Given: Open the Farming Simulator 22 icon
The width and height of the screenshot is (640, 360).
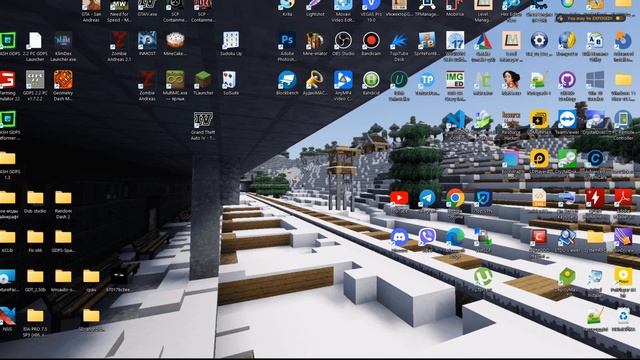Looking at the screenshot, I should [x=7, y=80].
